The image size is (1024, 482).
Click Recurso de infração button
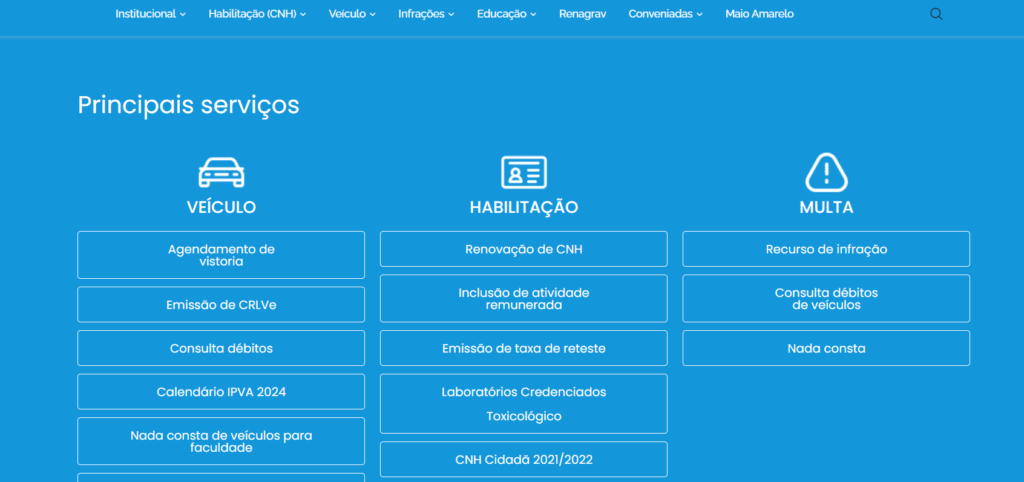click(x=826, y=249)
